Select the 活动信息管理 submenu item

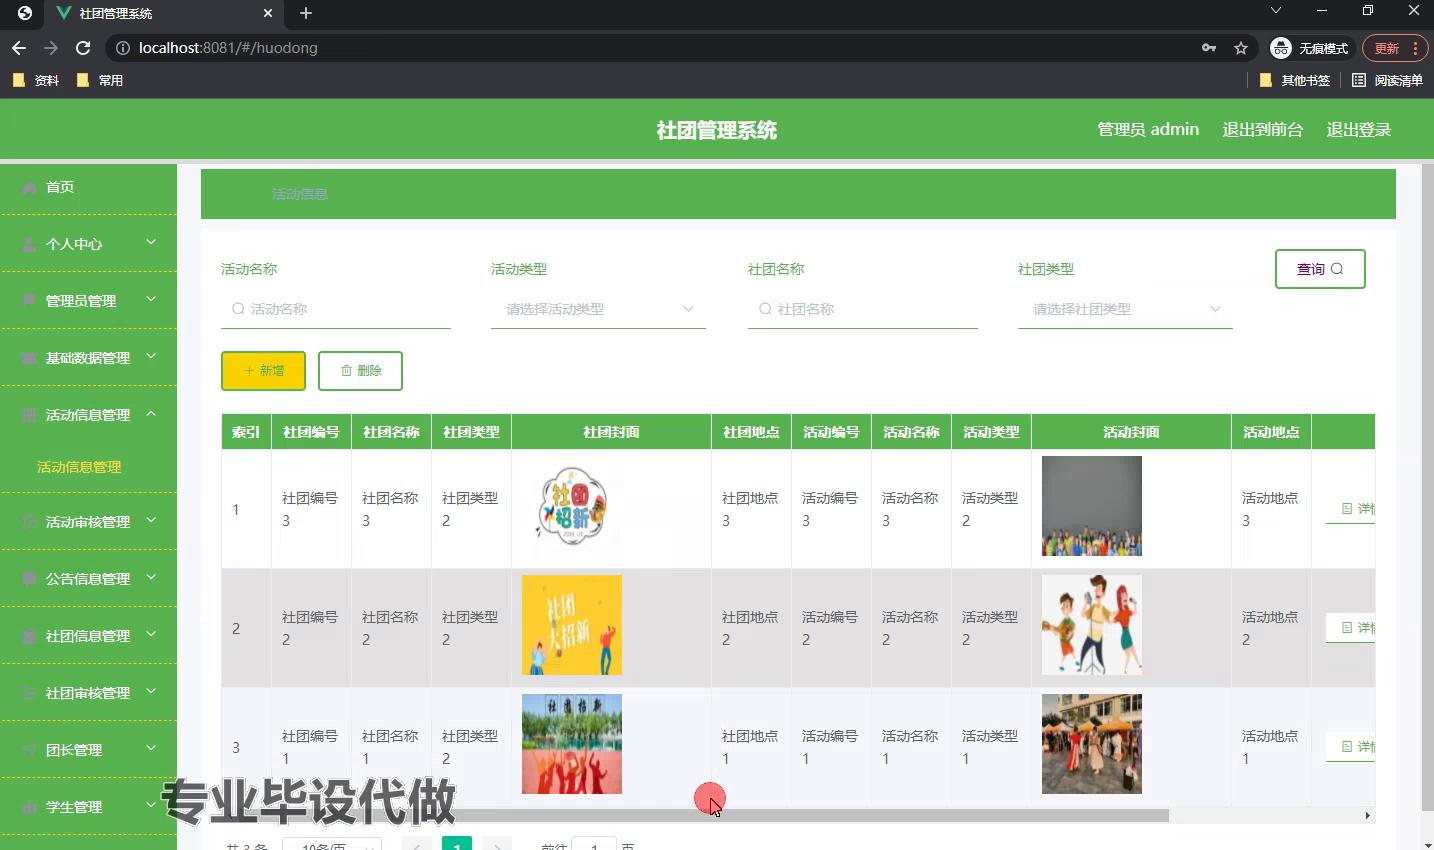79,467
